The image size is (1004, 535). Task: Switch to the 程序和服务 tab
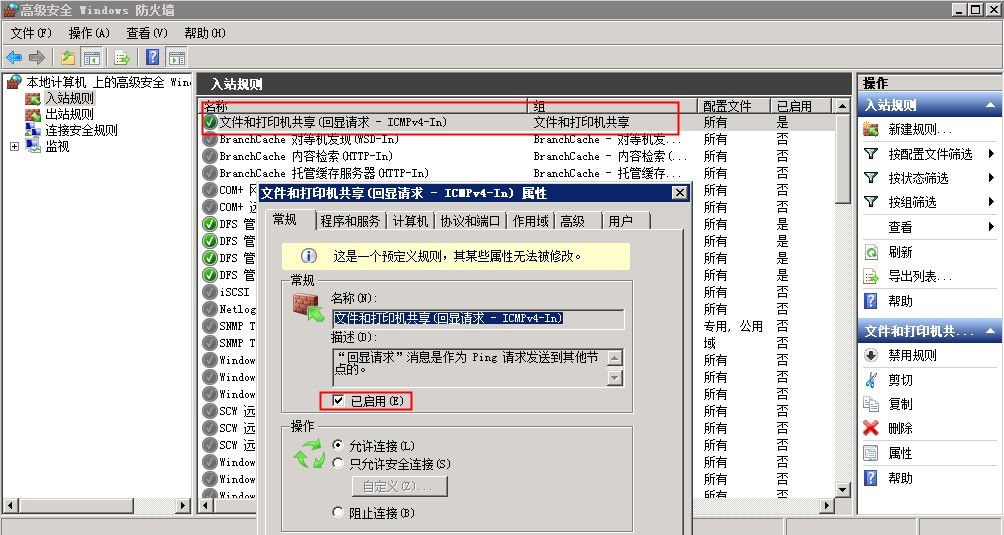tap(350, 221)
